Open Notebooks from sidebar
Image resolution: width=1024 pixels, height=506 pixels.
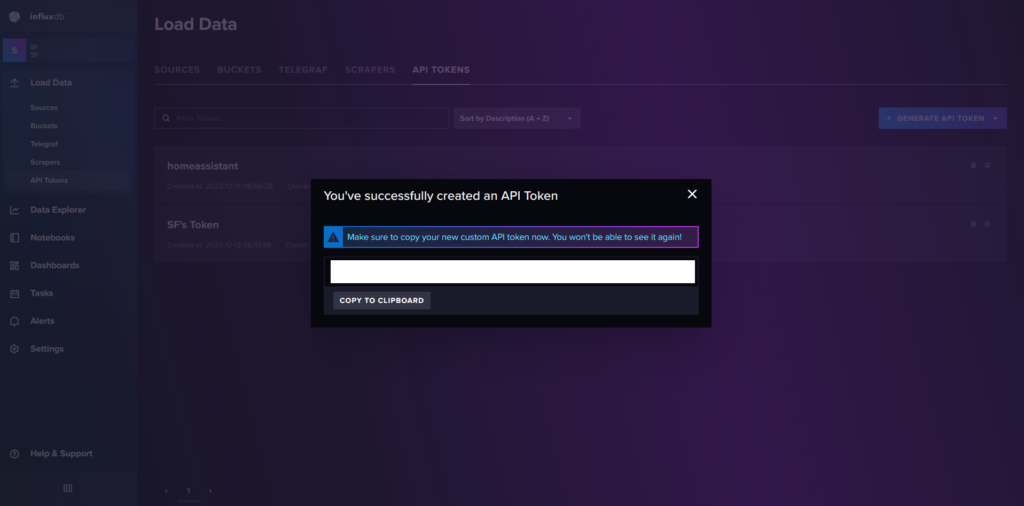click(x=52, y=238)
